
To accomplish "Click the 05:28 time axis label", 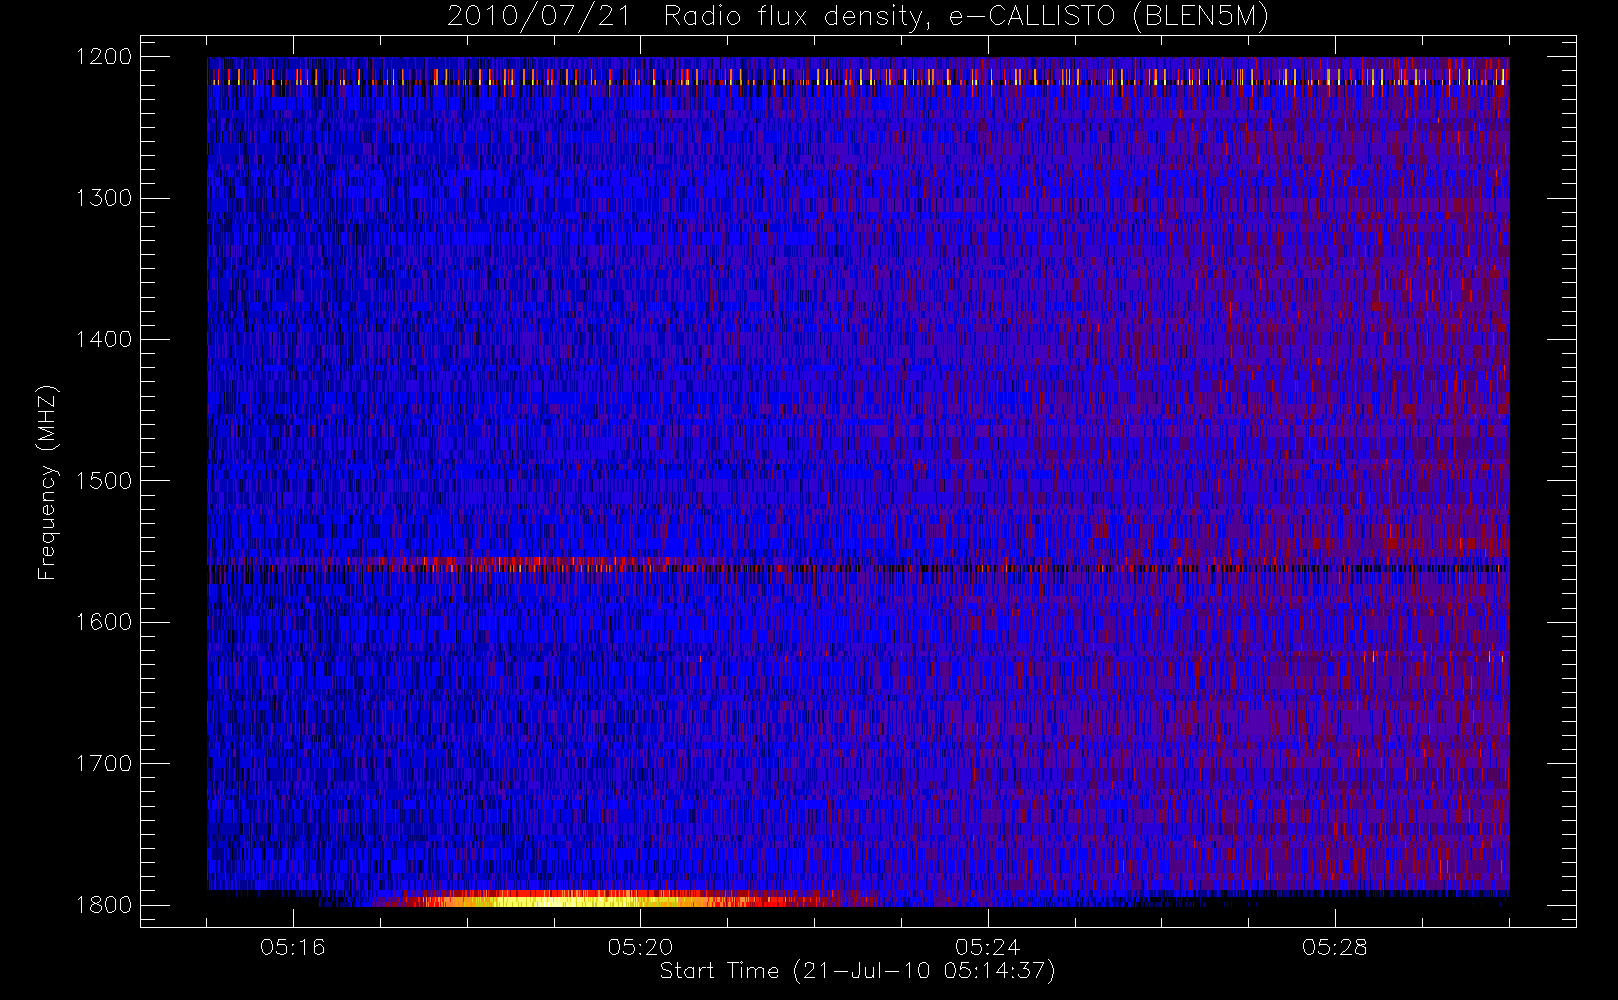I will (1335, 947).
